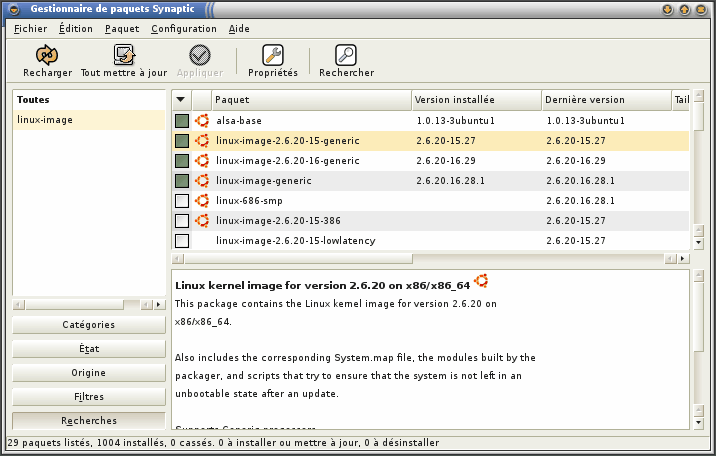The height and width of the screenshot is (456, 716).
Task: Sort by Paquet column header
Action: click(311, 100)
